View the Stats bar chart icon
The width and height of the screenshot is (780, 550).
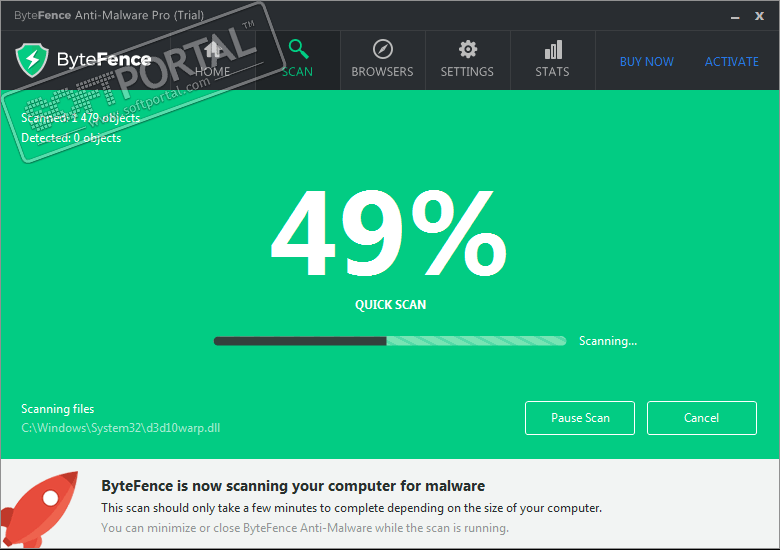coord(553,49)
